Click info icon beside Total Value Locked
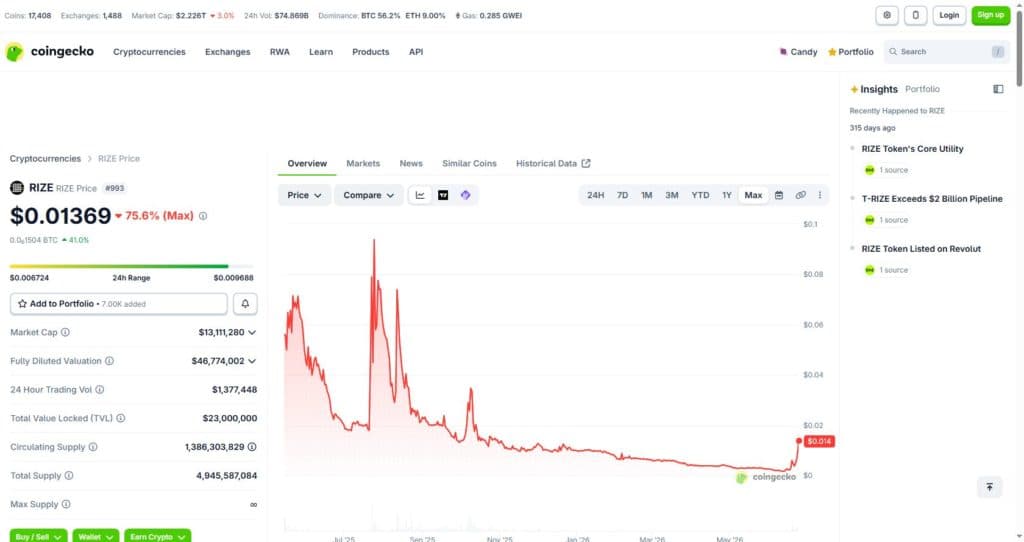The height and width of the screenshot is (542, 1024). tap(120, 419)
